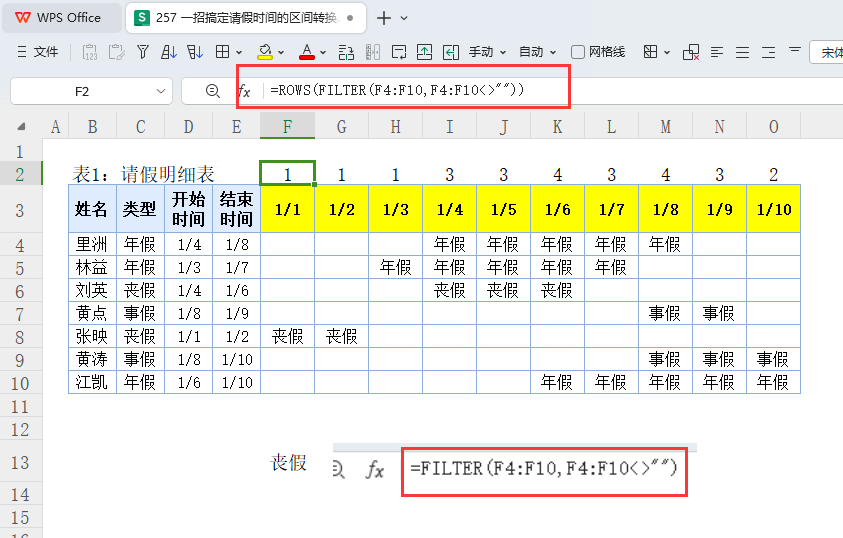Click the yellow 1/1 date header
The height and width of the screenshot is (538, 843).
click(x=287, y=209)
